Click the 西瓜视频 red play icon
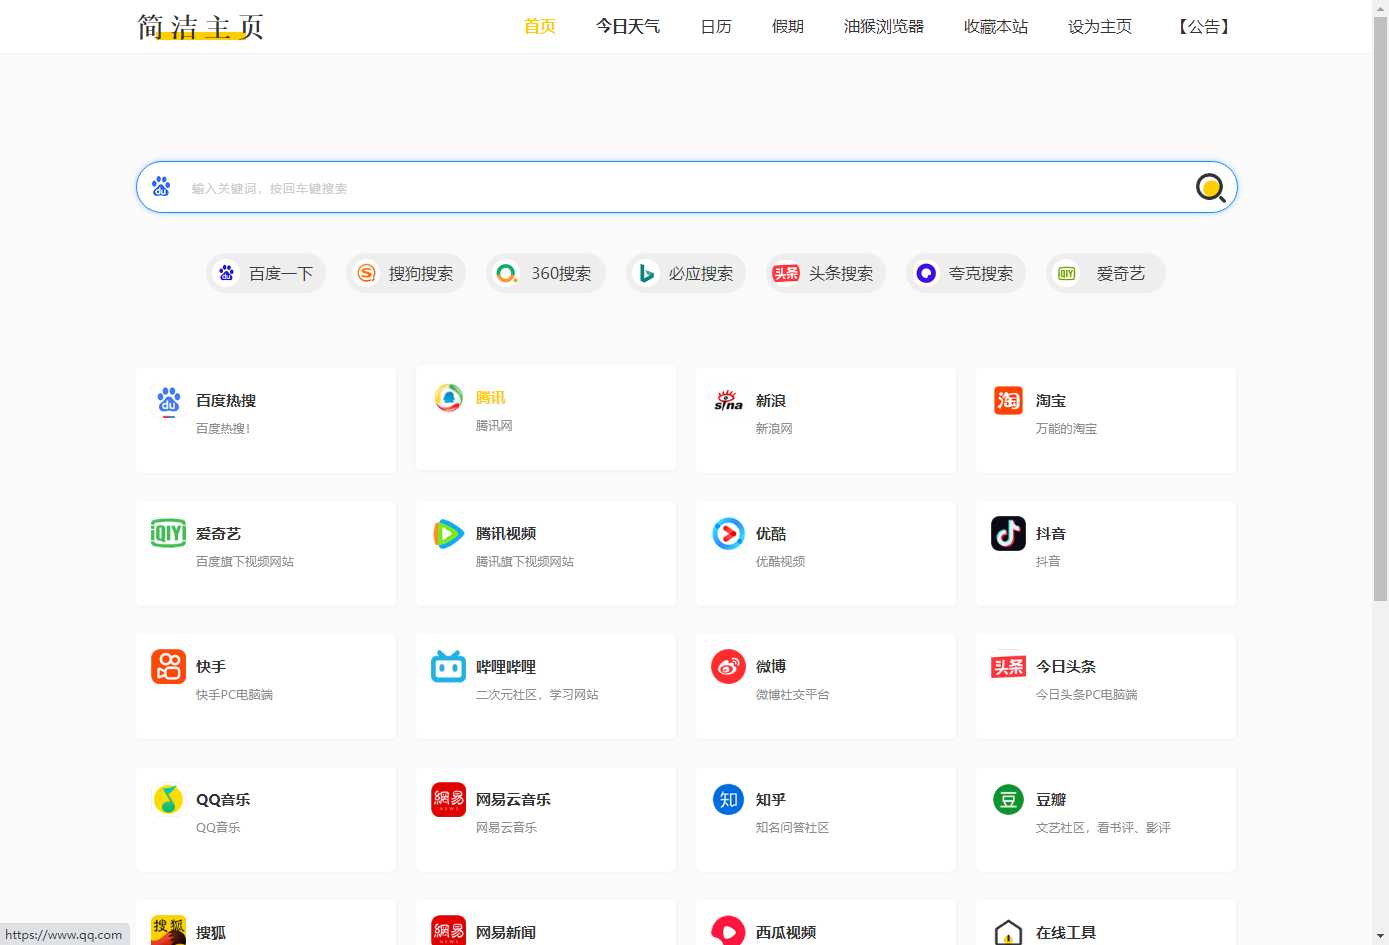The height and width of the screenshot is (945, 1389). coord(728,930)
